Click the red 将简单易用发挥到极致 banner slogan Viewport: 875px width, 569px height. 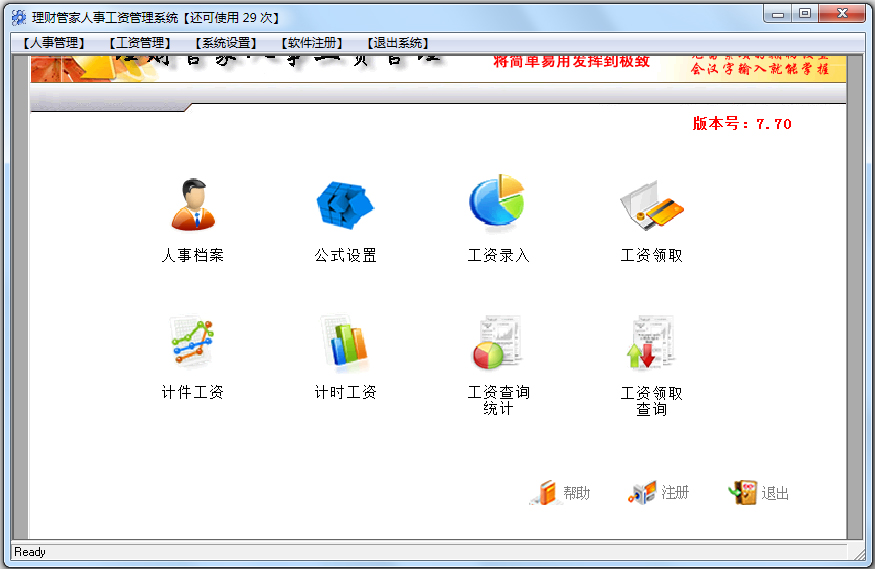coord(571,61)
